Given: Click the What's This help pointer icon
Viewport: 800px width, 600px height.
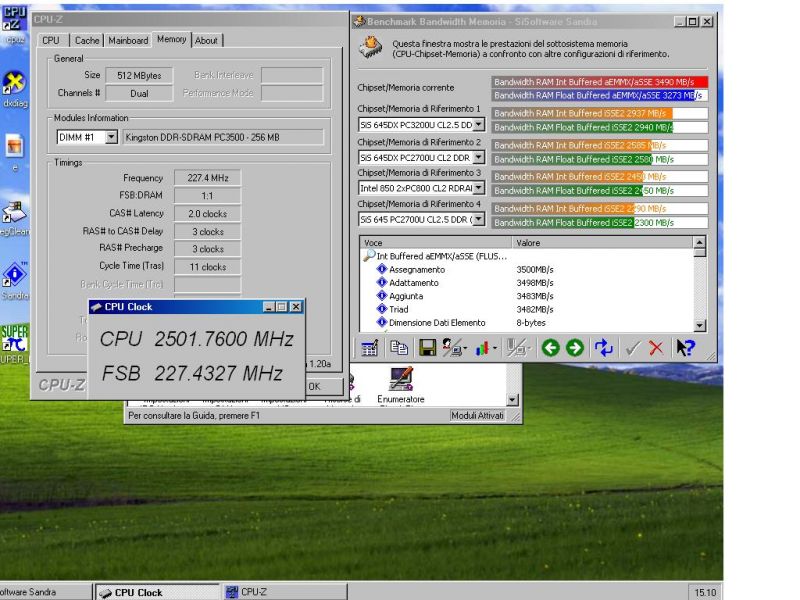Looking at the screenshot, I should click(685, 348).
